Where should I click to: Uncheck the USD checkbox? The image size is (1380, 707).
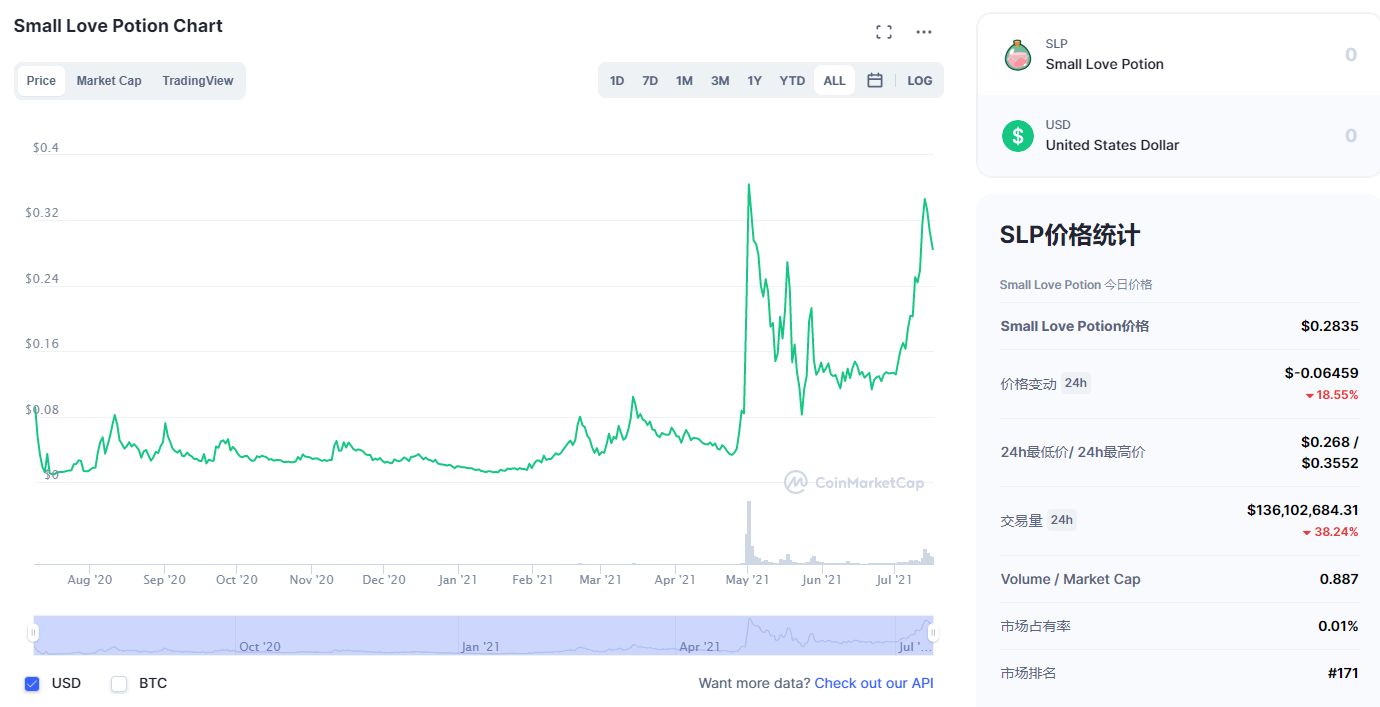[x=32, y=684]
